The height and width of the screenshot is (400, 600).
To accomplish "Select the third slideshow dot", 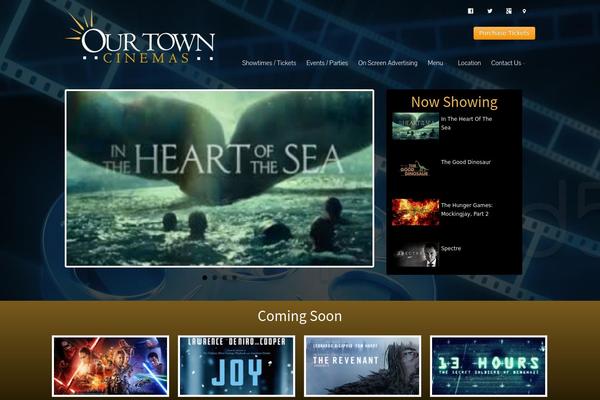I will tap(225, 278).
